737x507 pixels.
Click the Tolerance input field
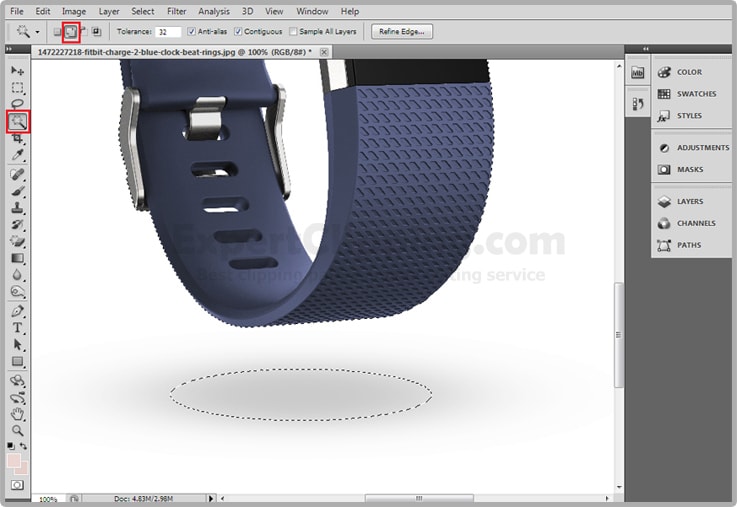click(167, 32)
